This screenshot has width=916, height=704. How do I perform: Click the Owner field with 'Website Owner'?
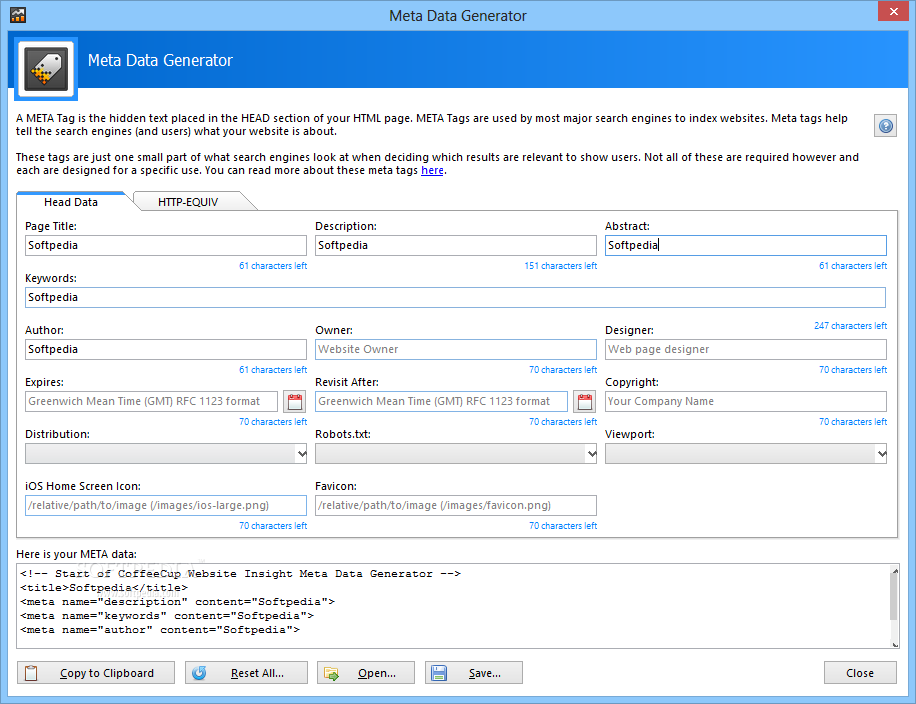click(x=456, y=349)
